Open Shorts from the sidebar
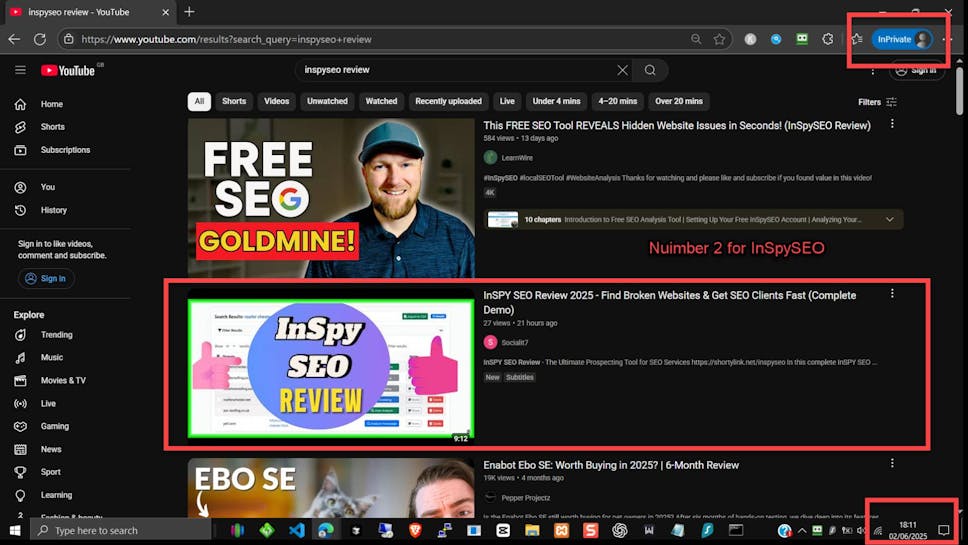 click(x=52, y=127)
